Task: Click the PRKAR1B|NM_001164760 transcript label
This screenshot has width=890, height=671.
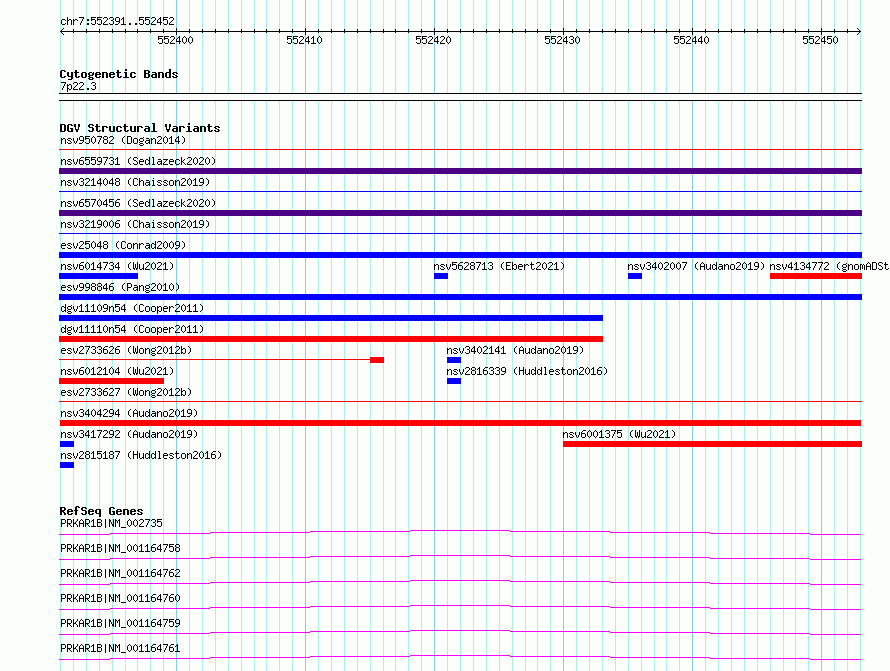Action: [x=120, y=598]
